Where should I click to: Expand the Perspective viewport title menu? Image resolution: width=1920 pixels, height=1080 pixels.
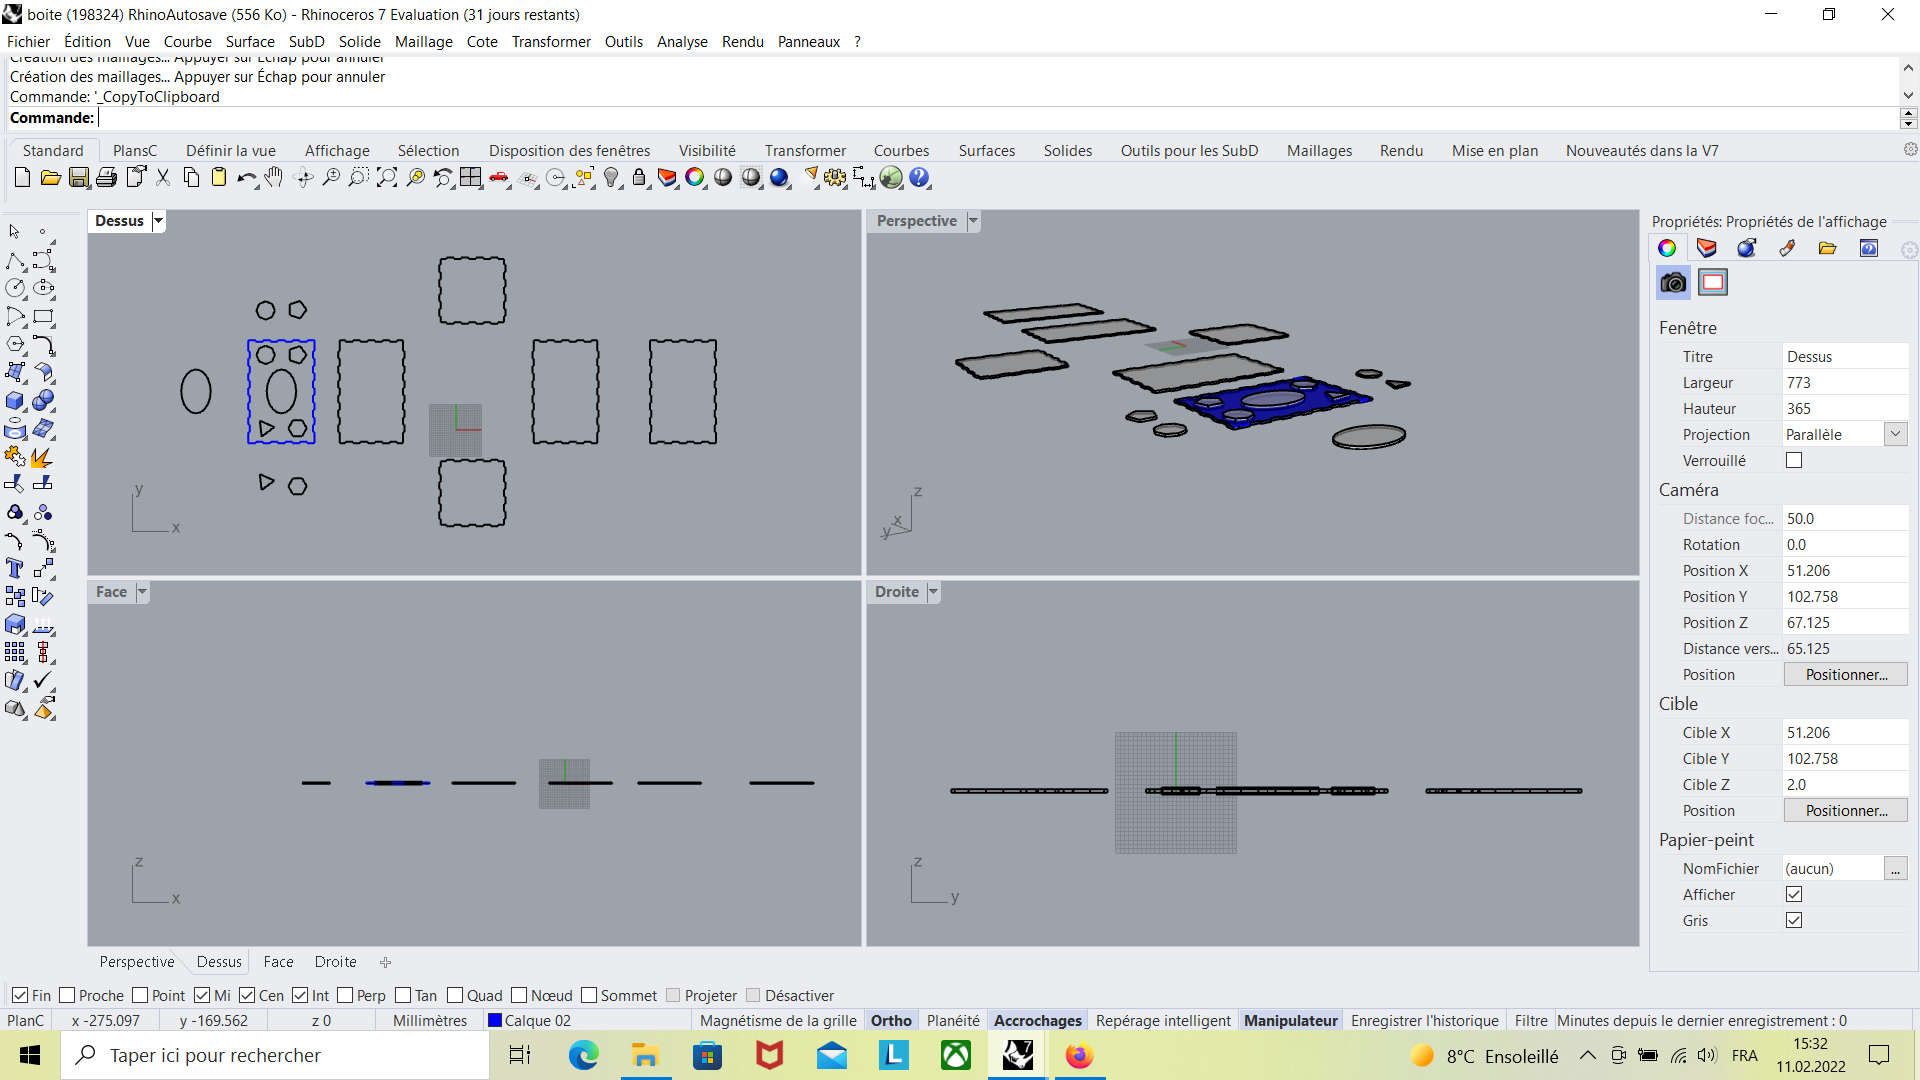(x=973, y=221)
